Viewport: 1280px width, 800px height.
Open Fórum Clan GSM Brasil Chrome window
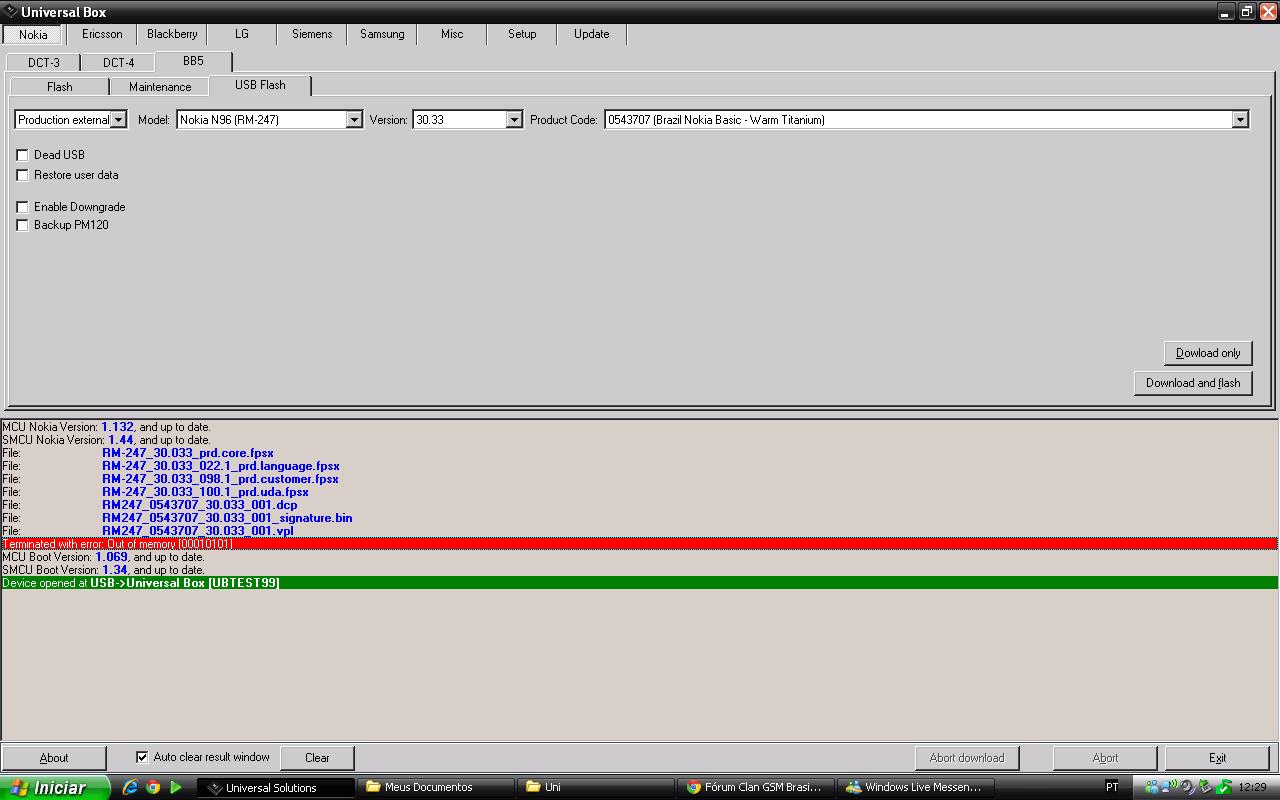click(755, 787)
